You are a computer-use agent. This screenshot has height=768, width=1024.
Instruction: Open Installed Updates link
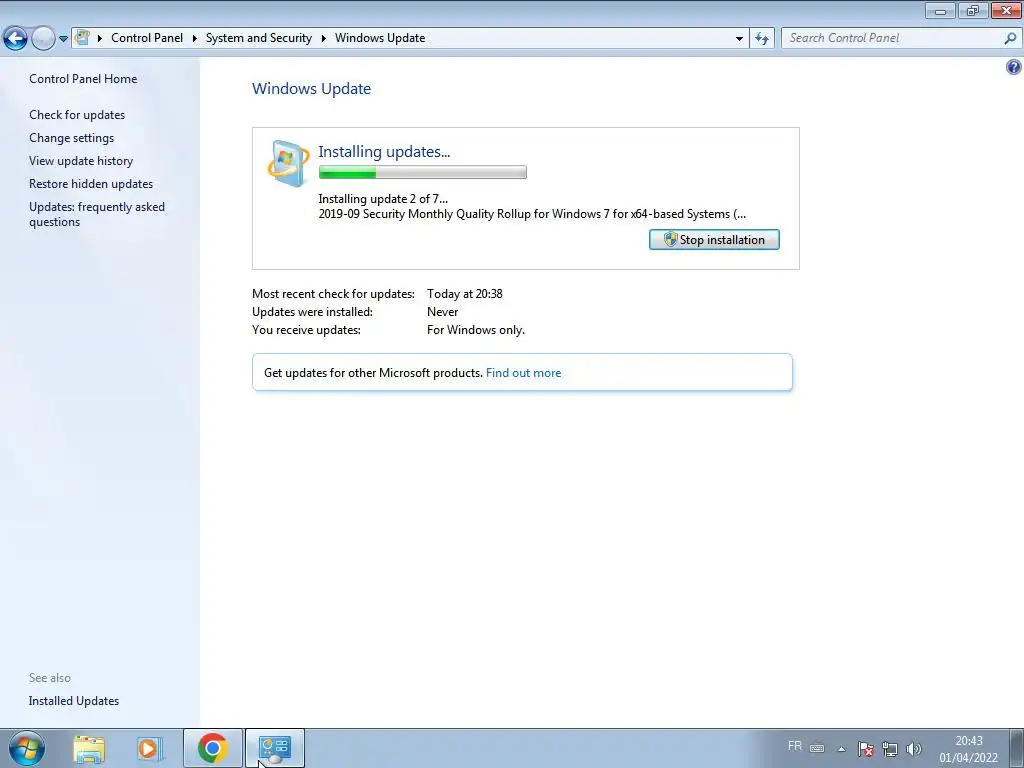(x=74, y=701)
